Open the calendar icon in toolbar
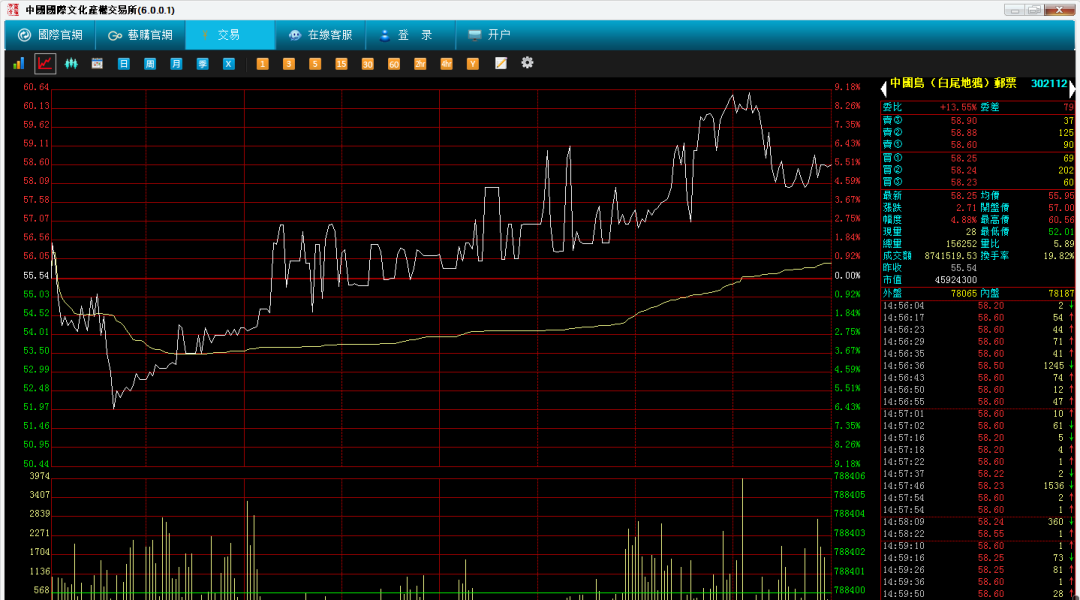 tap(97, 63)
